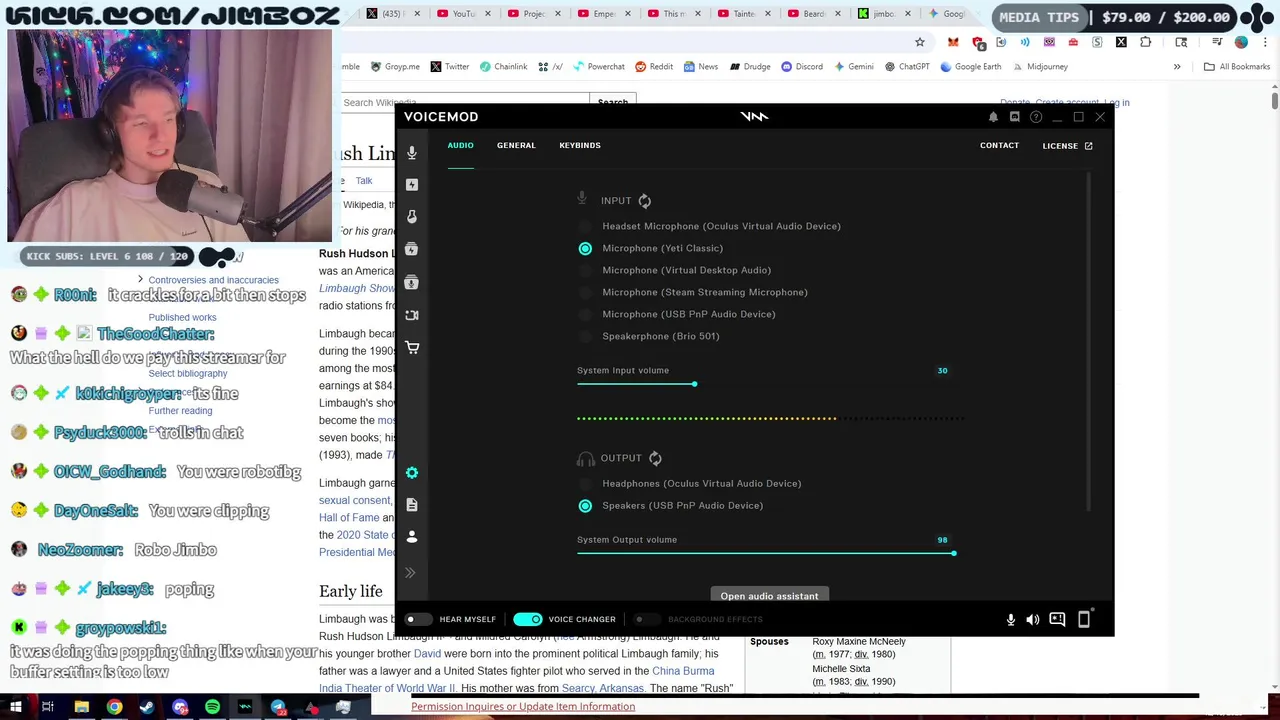Open the Chrome extensions puzzle icon
1280x720 pixels.
pyautogui.click(x=1146, y=42)
